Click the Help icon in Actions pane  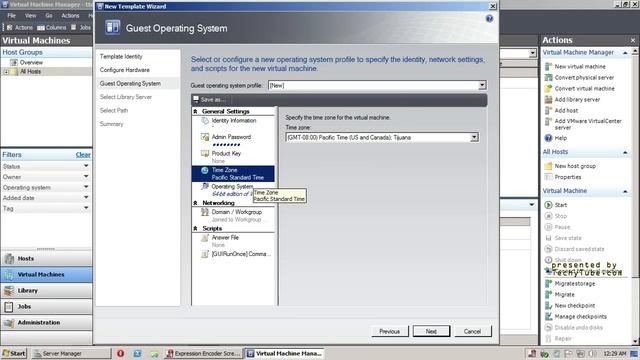pyautogui.click(x=549, y=138)
